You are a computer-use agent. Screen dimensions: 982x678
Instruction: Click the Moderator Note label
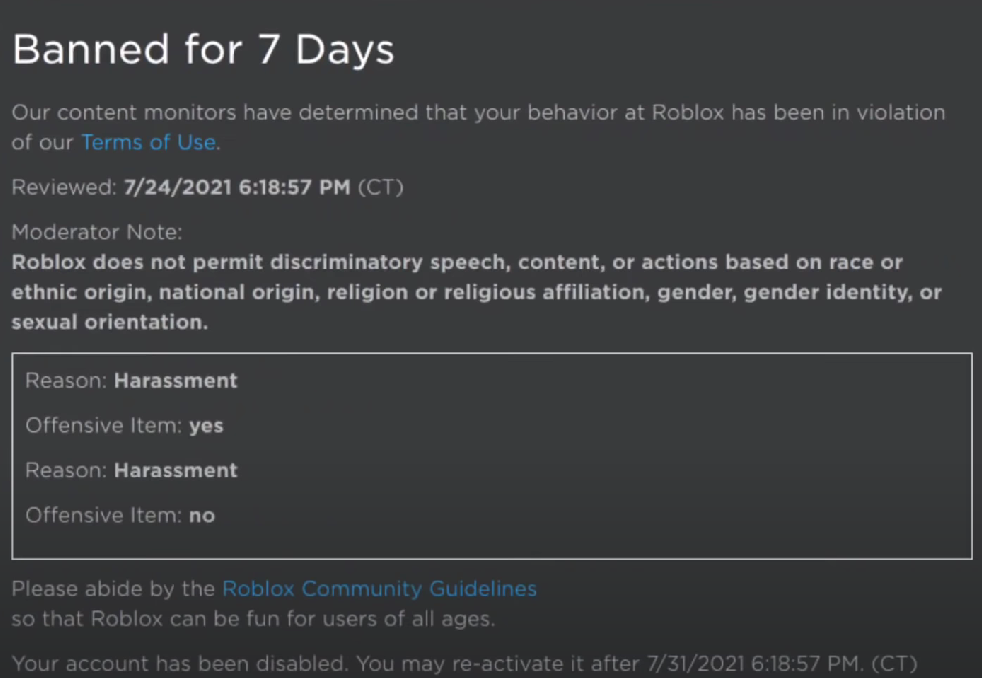(x=97, y=232)
